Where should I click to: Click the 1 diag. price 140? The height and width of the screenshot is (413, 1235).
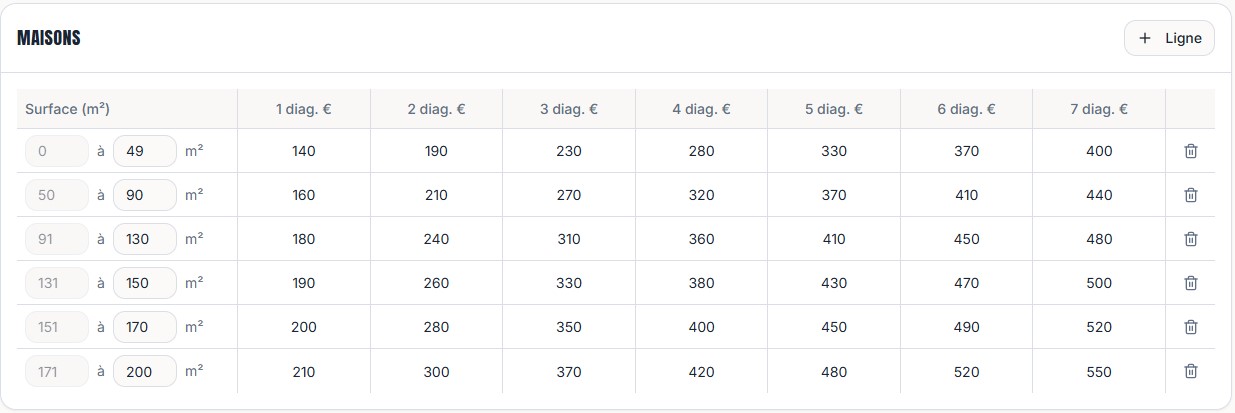(x=303, y=151)
